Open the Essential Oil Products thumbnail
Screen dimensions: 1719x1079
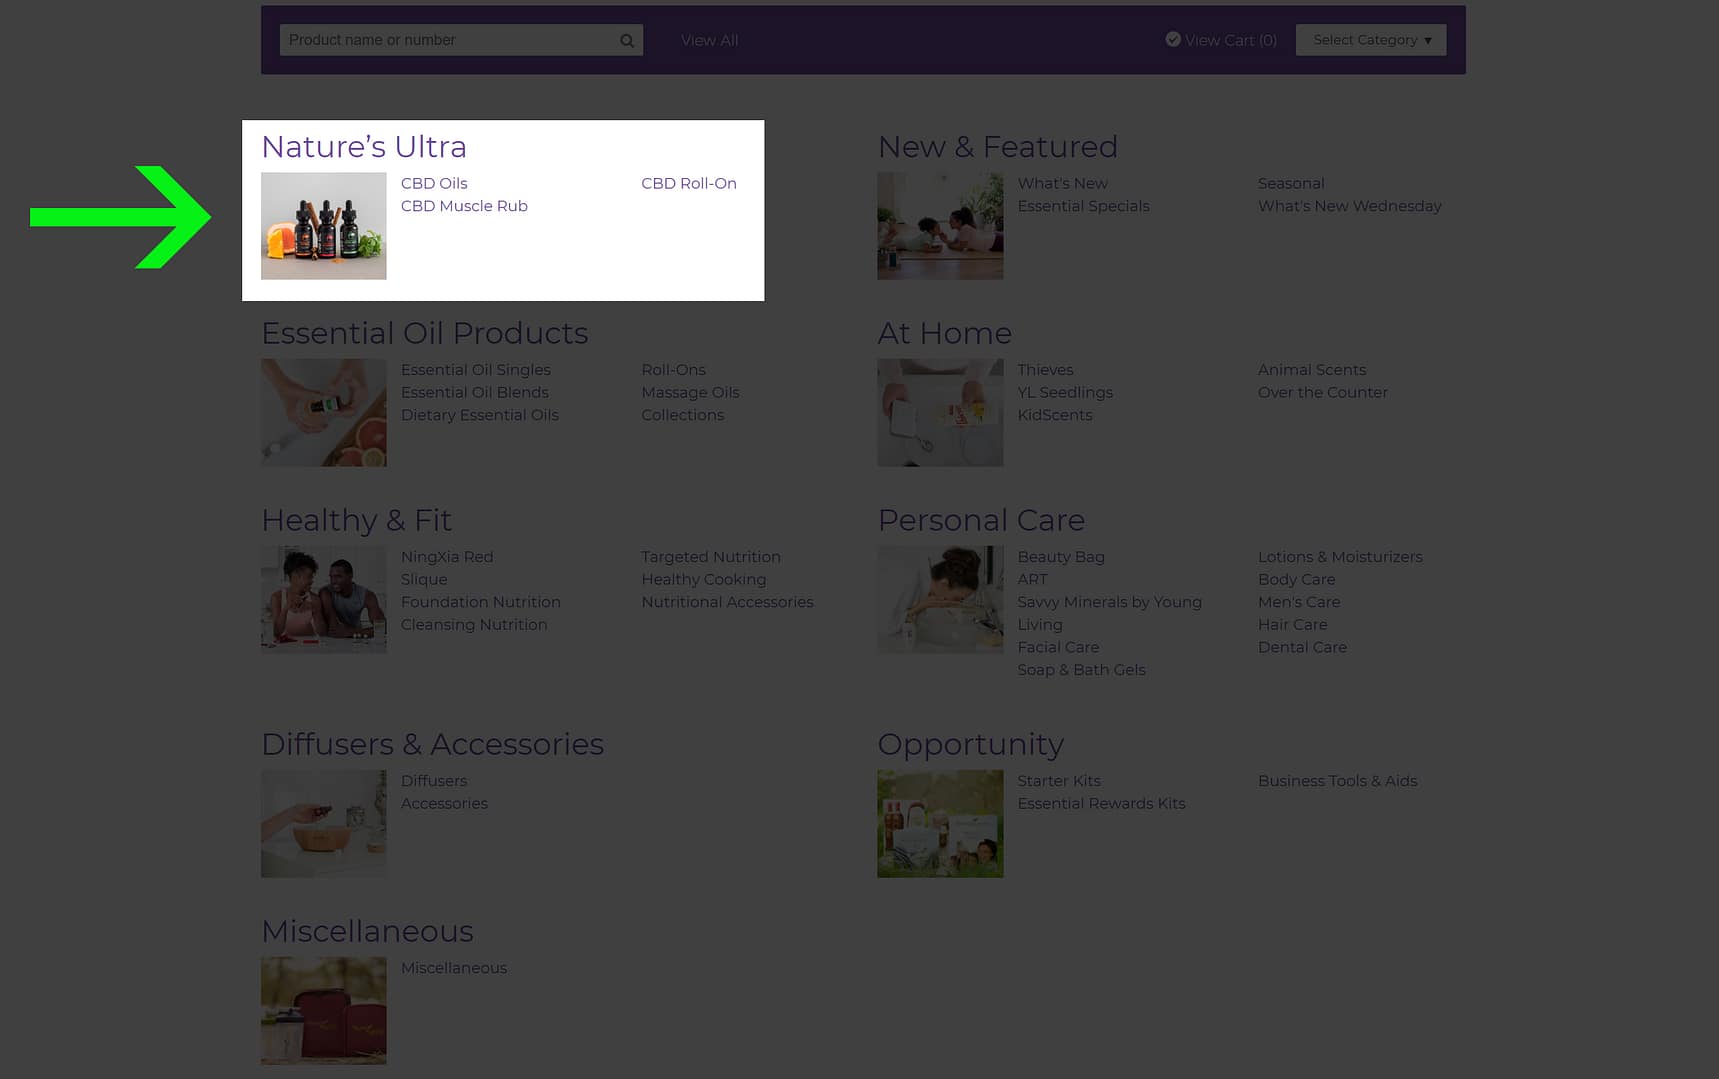click(x=323, y=413)
